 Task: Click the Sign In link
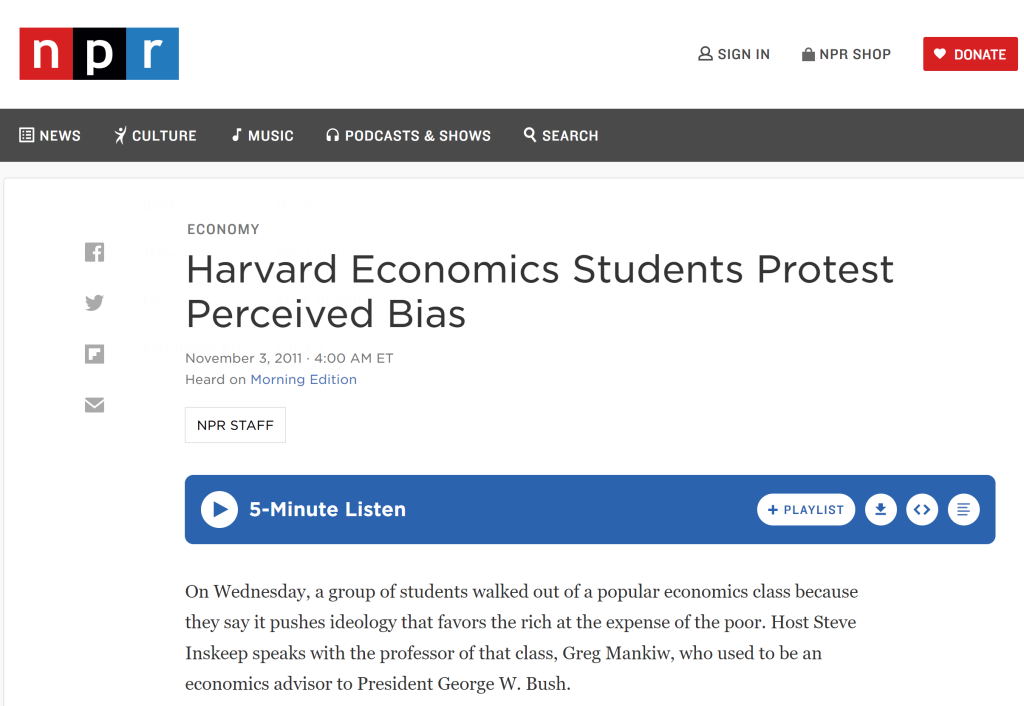pos(734,54)
